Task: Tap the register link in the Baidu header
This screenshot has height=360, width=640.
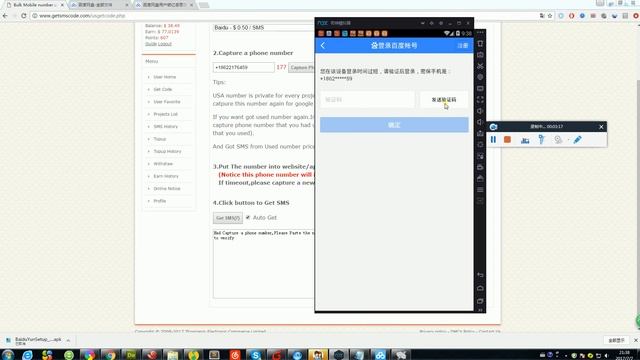Action: pos(462,46)
